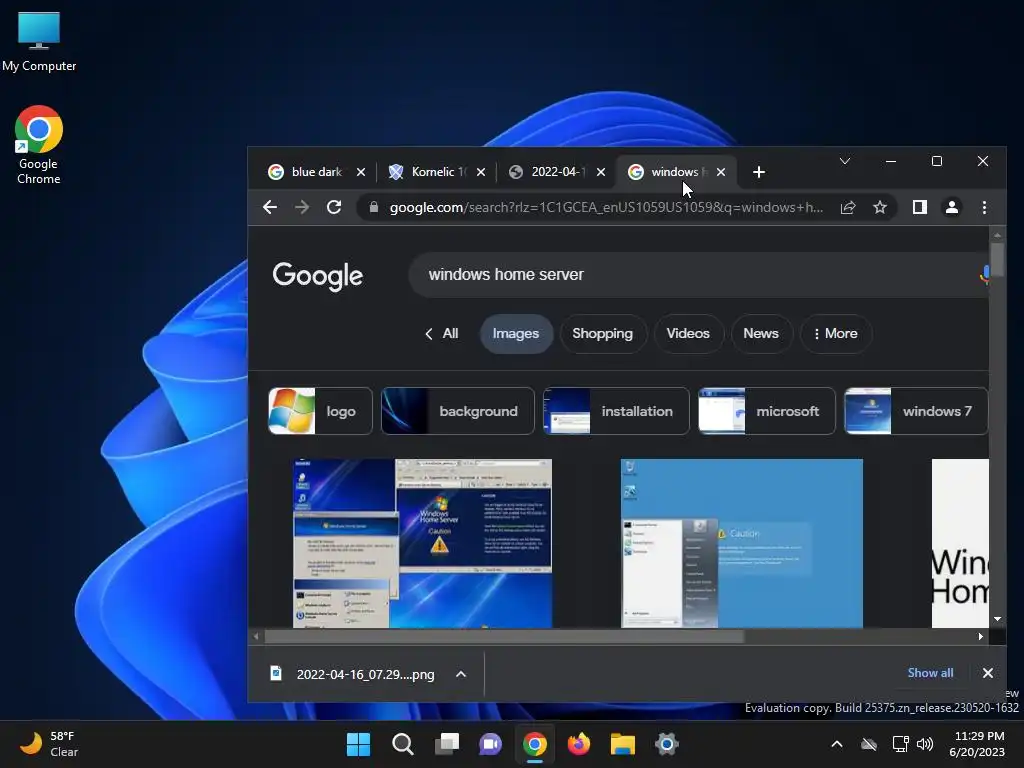Open the Windows Home Server collage image result
1024x768 pixels.
point(423,543)
